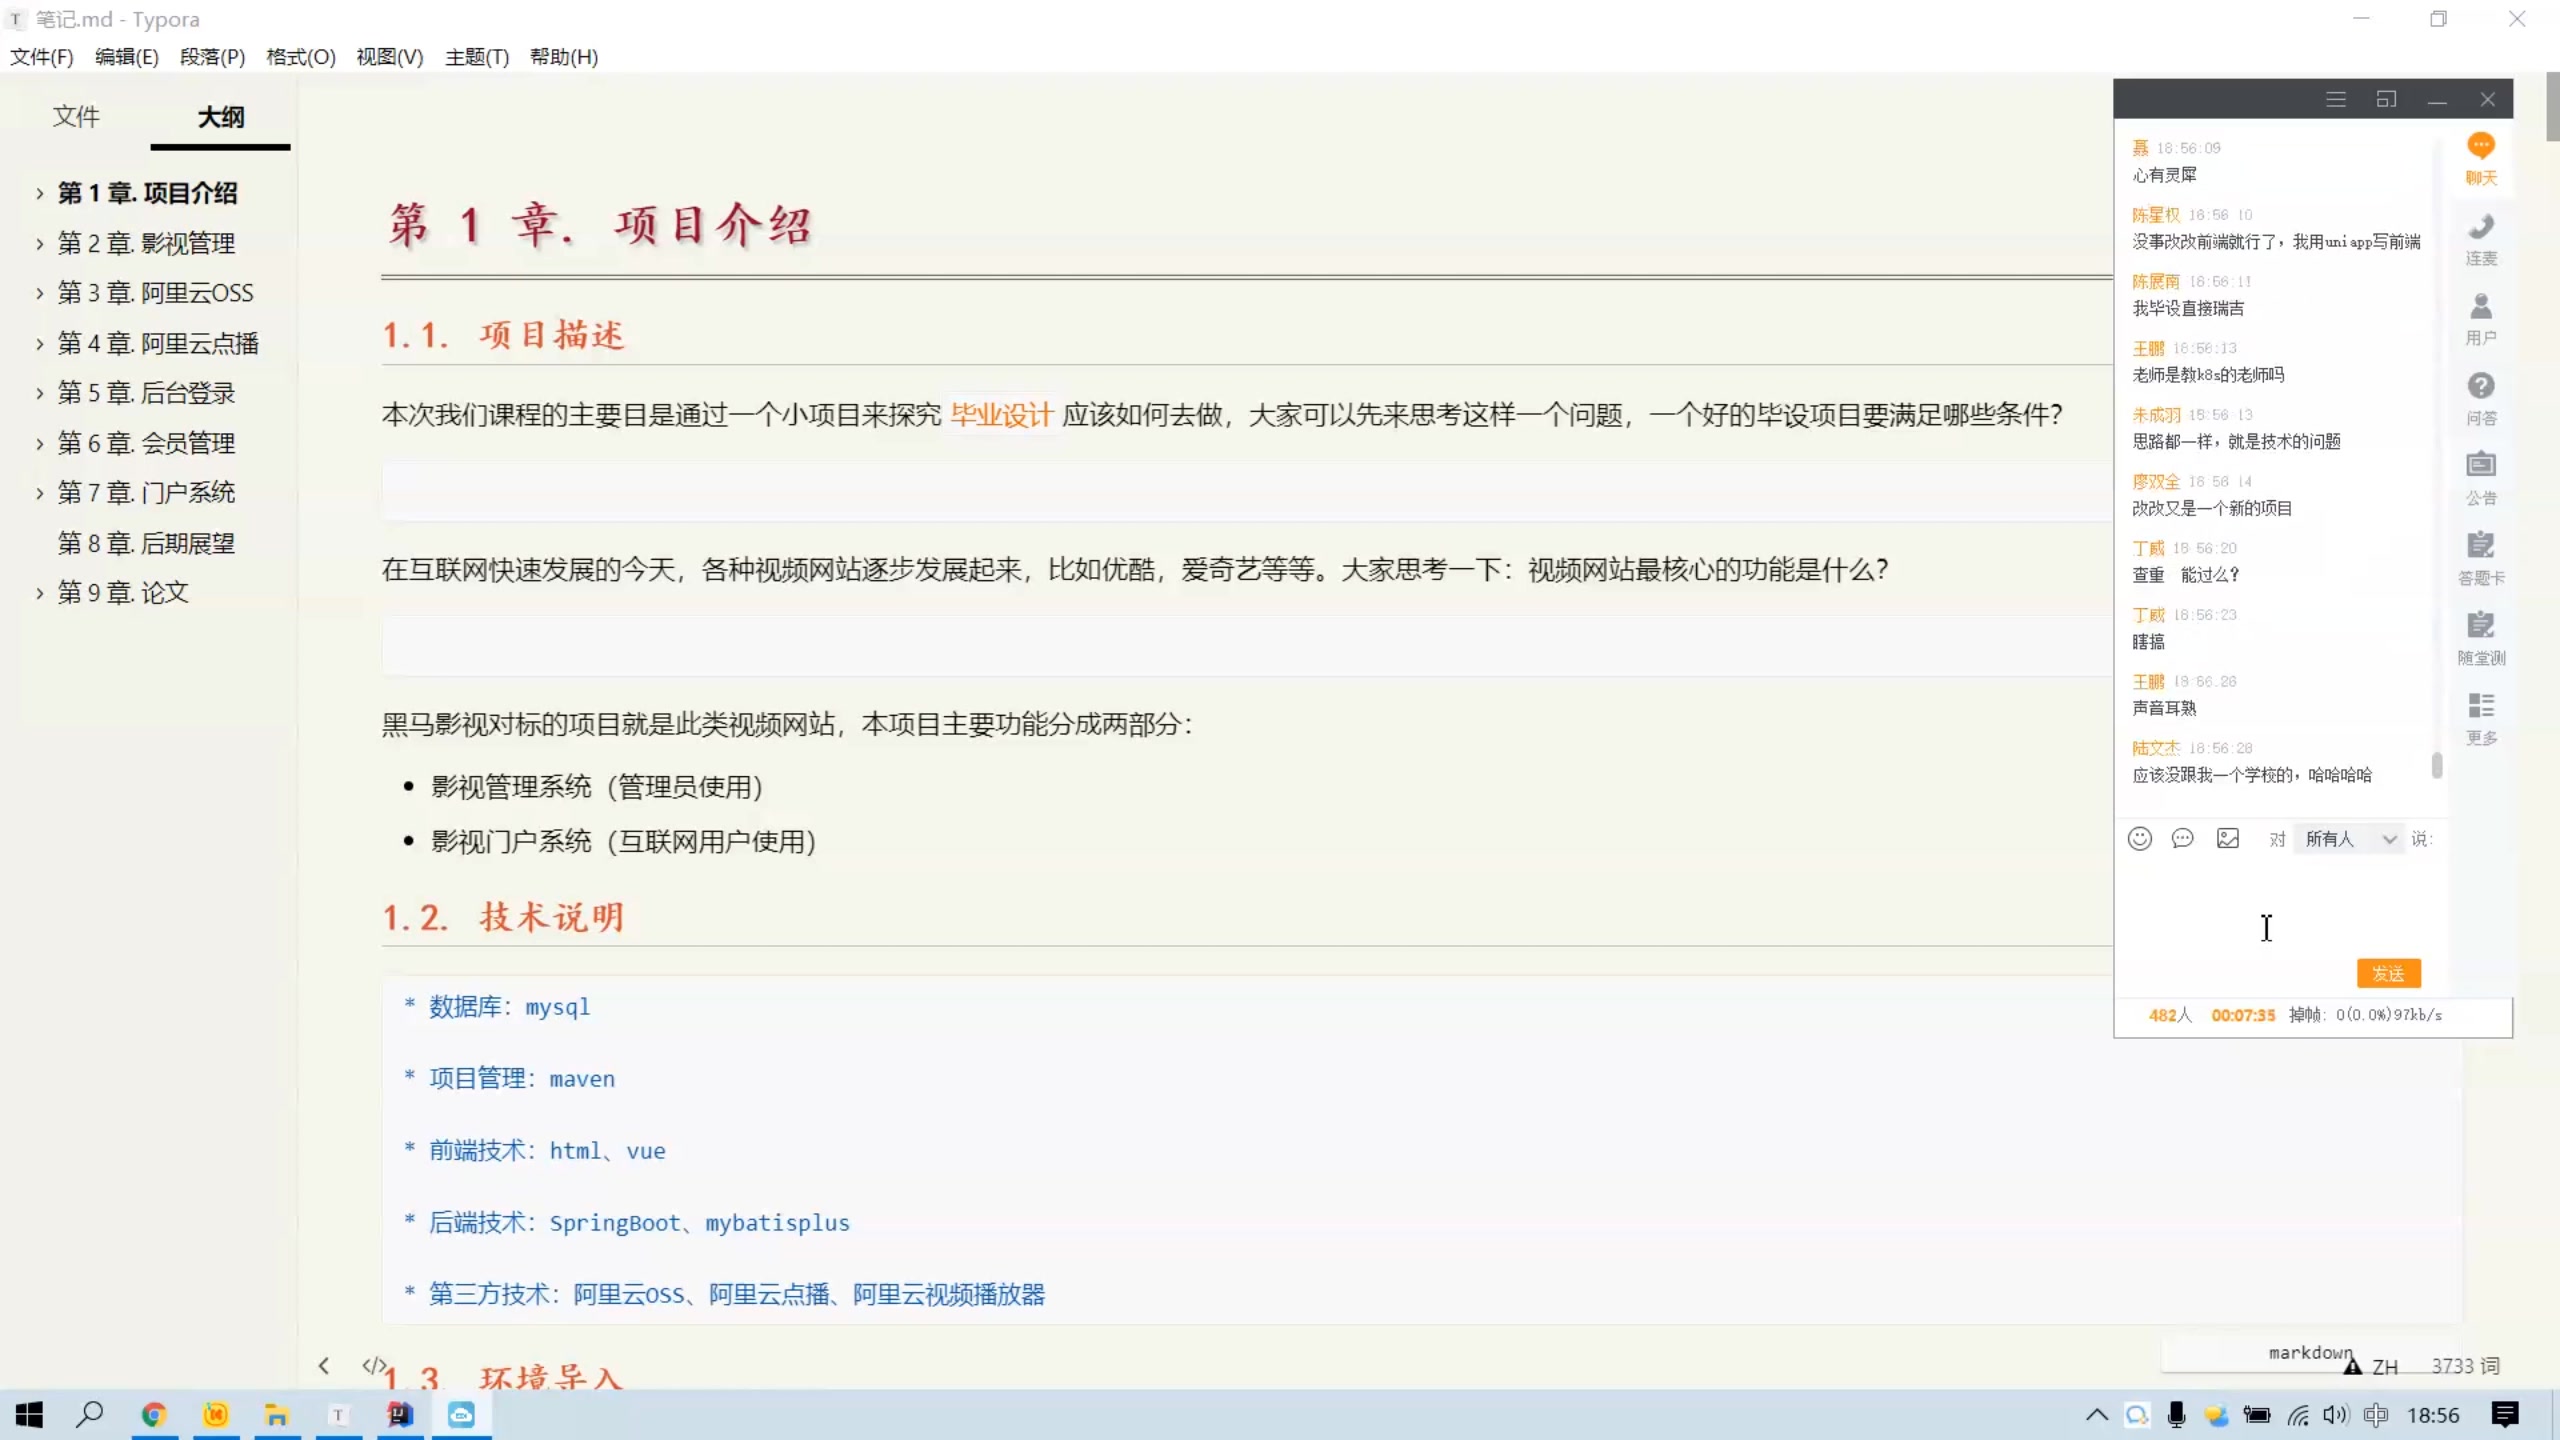2560x1440 pixels.
Task: Open the 格式(O) menu
Action: coord(301,57)
